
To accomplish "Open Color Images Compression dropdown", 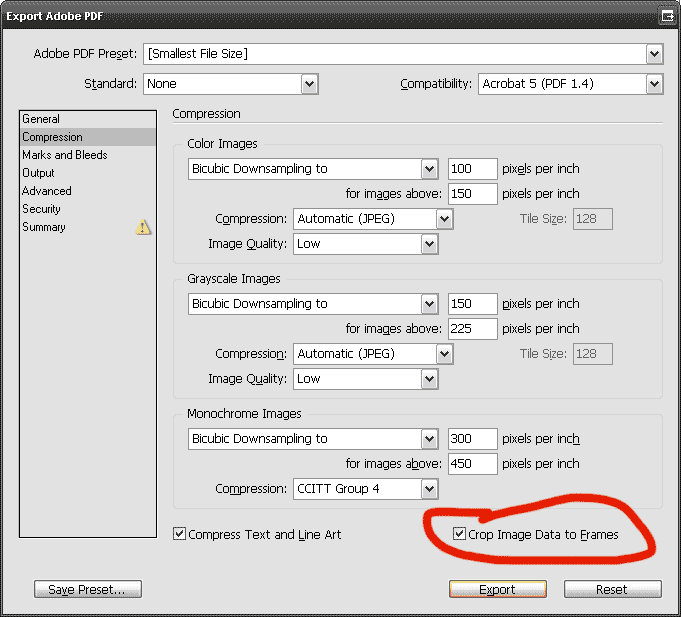I will coord(373,219).
